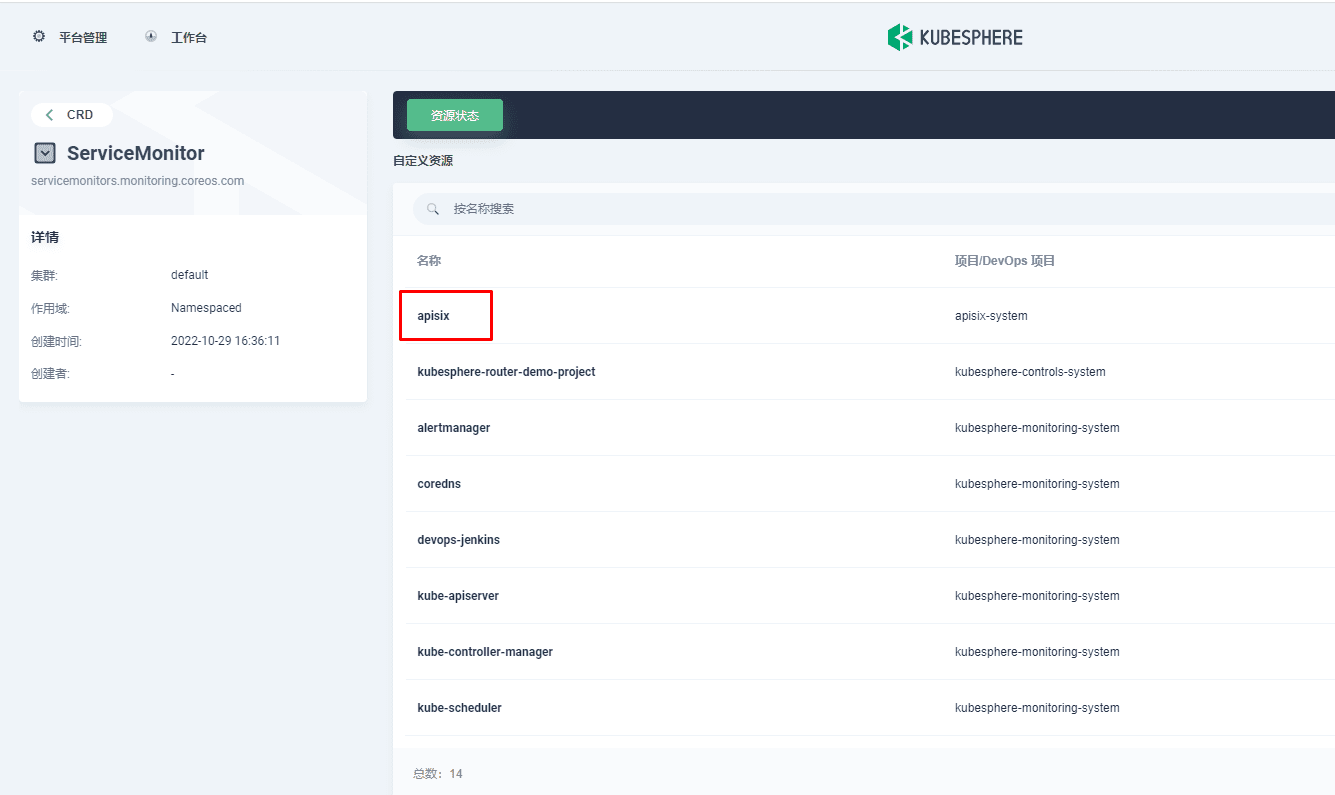Click the KubeSphere logo
Image resolution: width=1335 pixels, height=795 pixels.
click(x=955, y=38)
